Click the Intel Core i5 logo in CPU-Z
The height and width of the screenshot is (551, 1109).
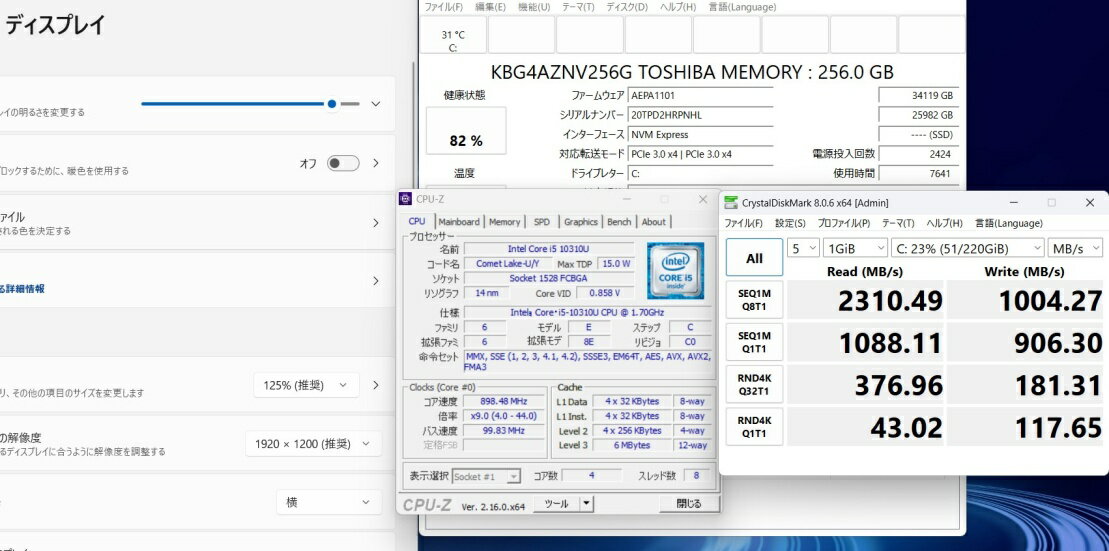pos(675,270)
